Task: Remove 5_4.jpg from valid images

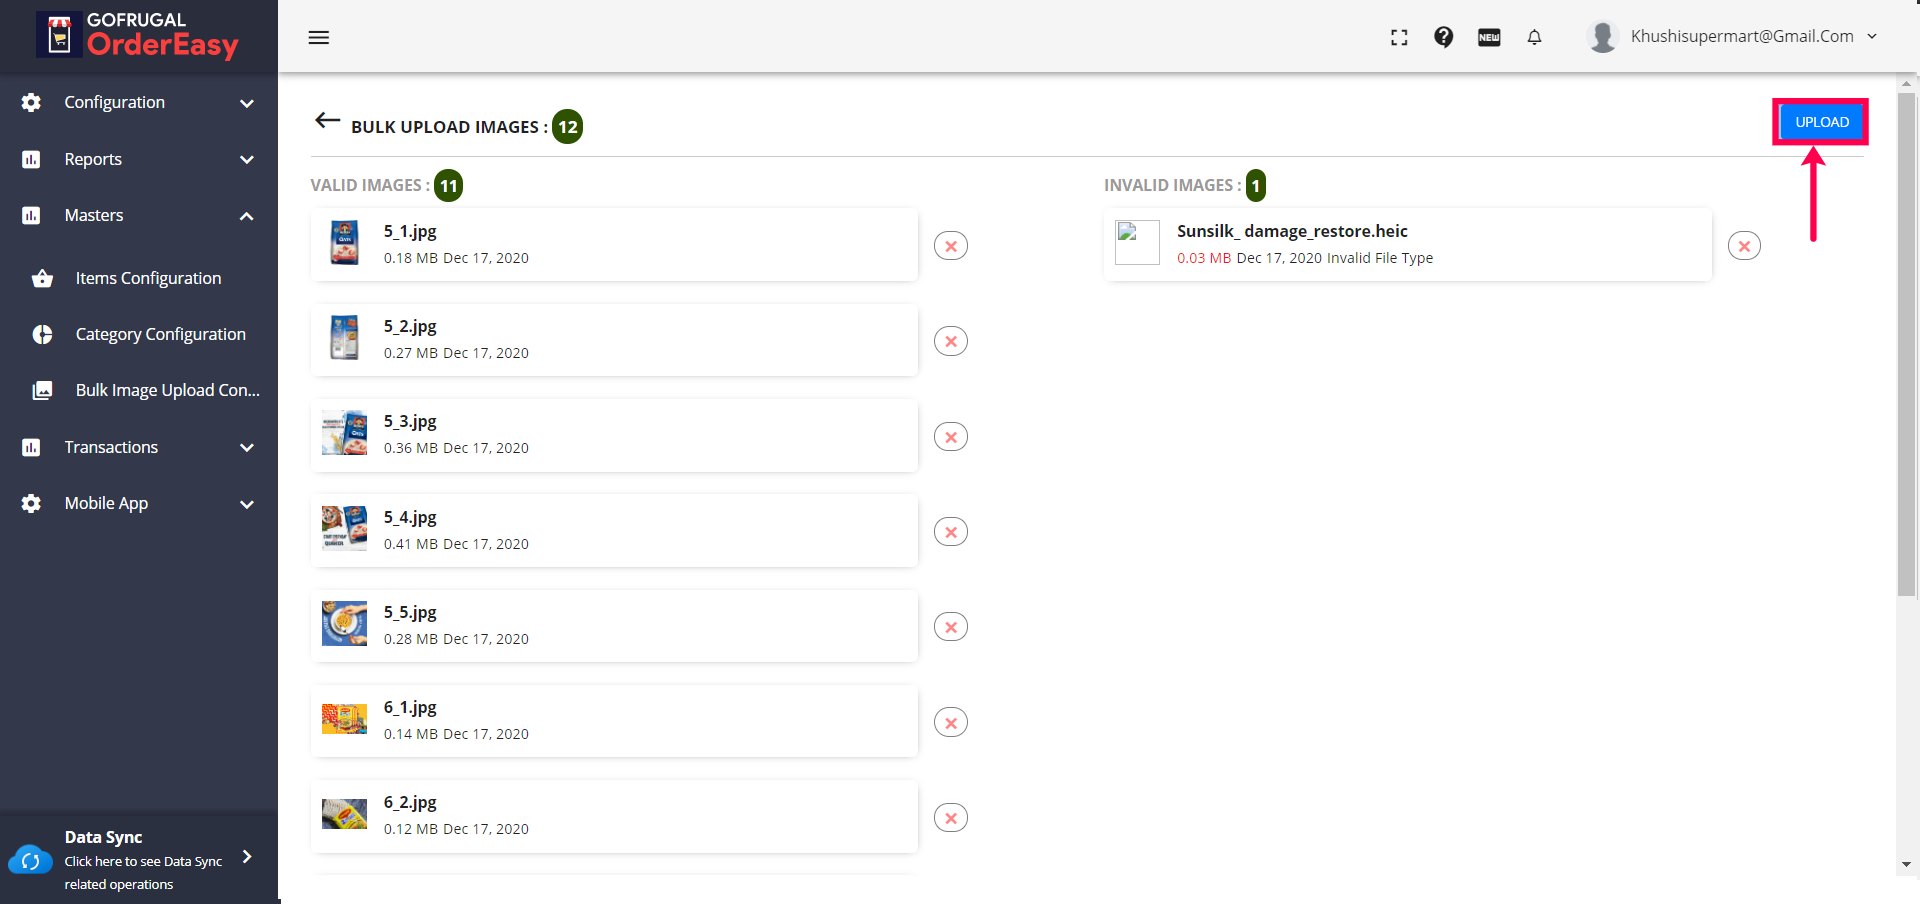Action: pyautogui.click(x=951, y=532)
